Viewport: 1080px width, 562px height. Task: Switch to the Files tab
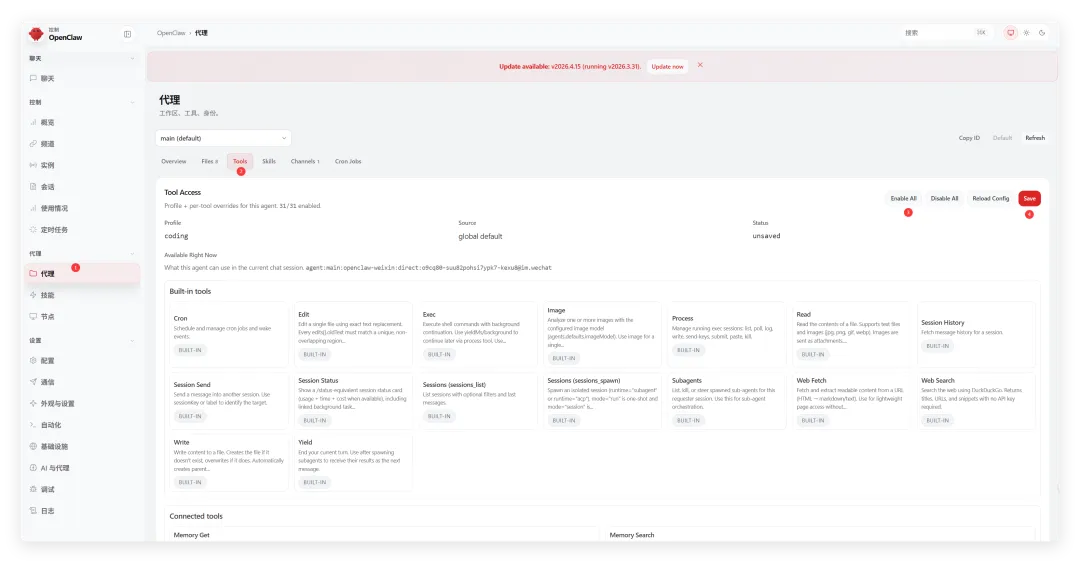tap(209, 161)
